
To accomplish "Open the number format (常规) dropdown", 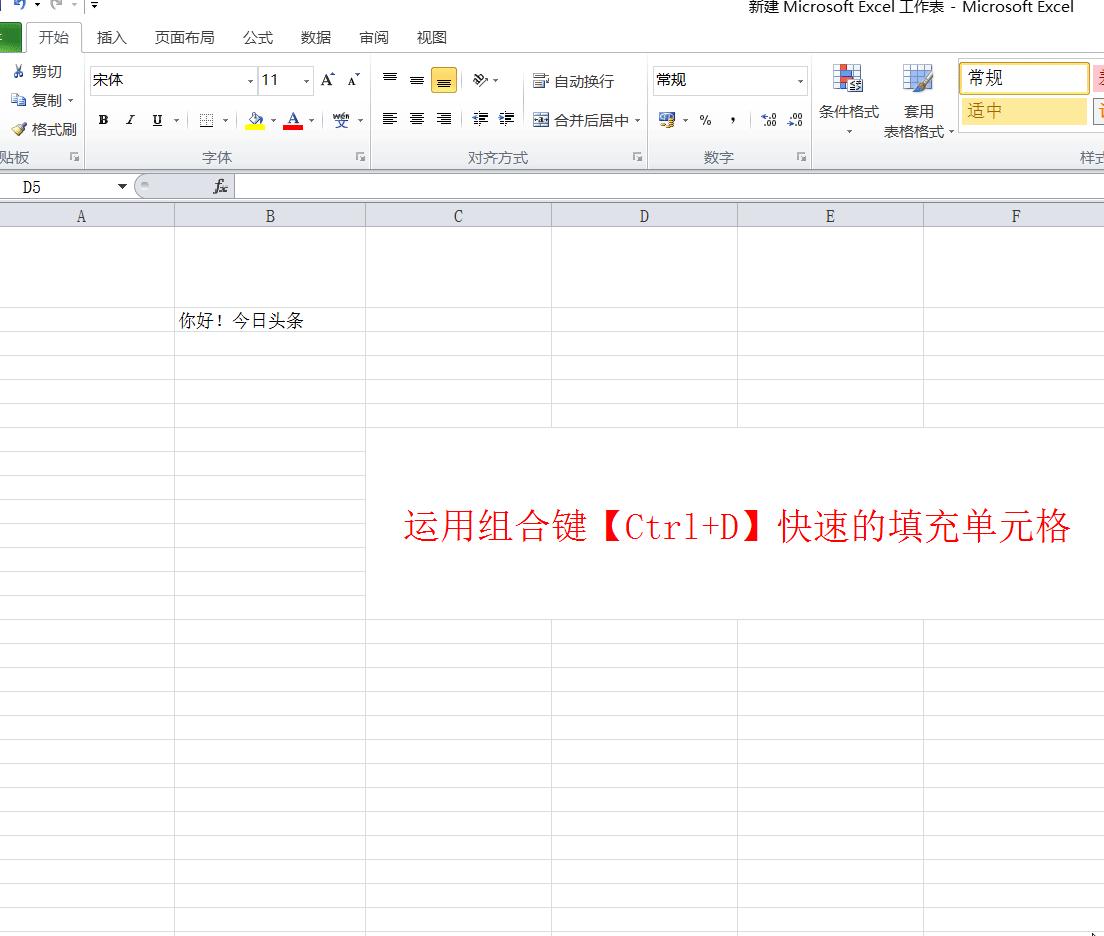I will 800,80.
